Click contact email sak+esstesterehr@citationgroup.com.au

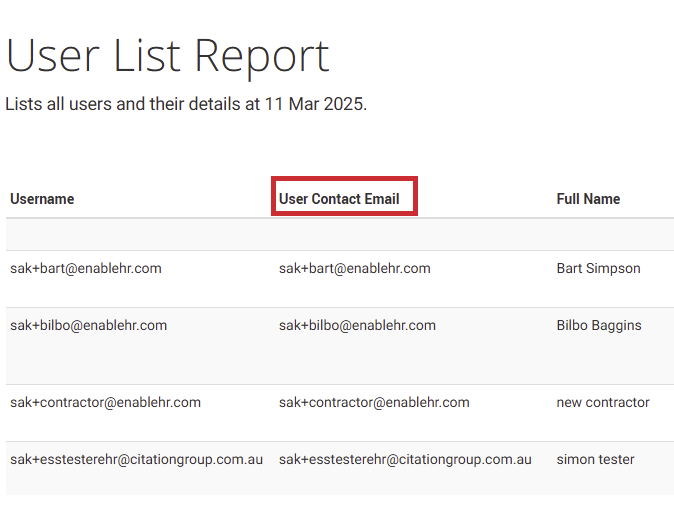point(405,460)
